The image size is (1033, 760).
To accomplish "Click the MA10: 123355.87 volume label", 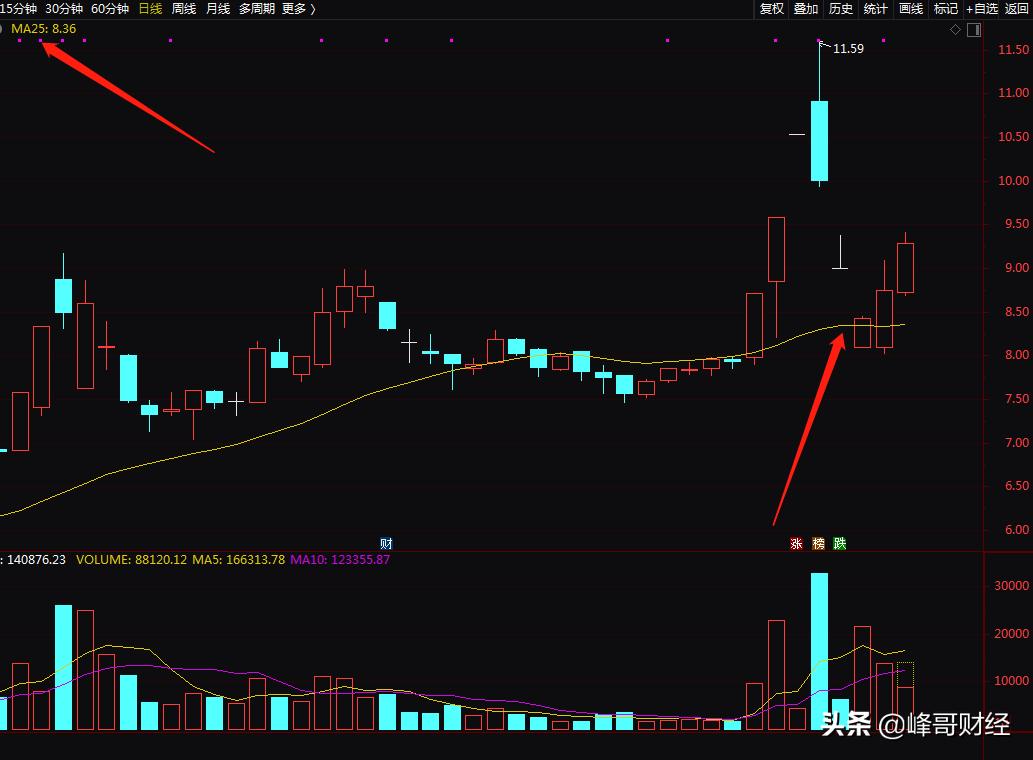I will 340,560.
